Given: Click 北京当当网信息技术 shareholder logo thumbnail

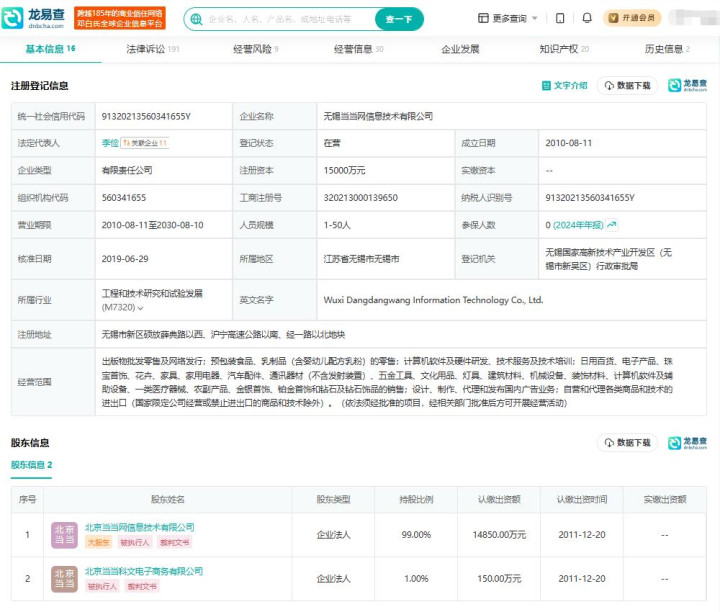Looking at the screenshot, I should [x=64, y=534].
